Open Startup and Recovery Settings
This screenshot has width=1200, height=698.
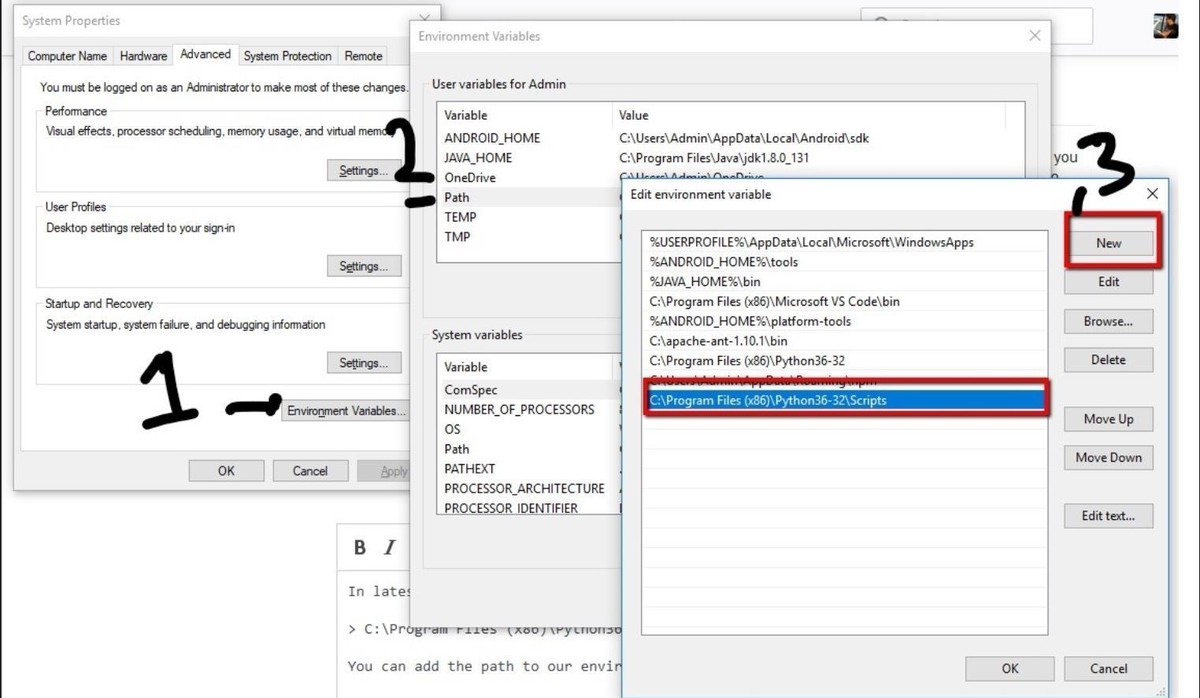[364, 364]
